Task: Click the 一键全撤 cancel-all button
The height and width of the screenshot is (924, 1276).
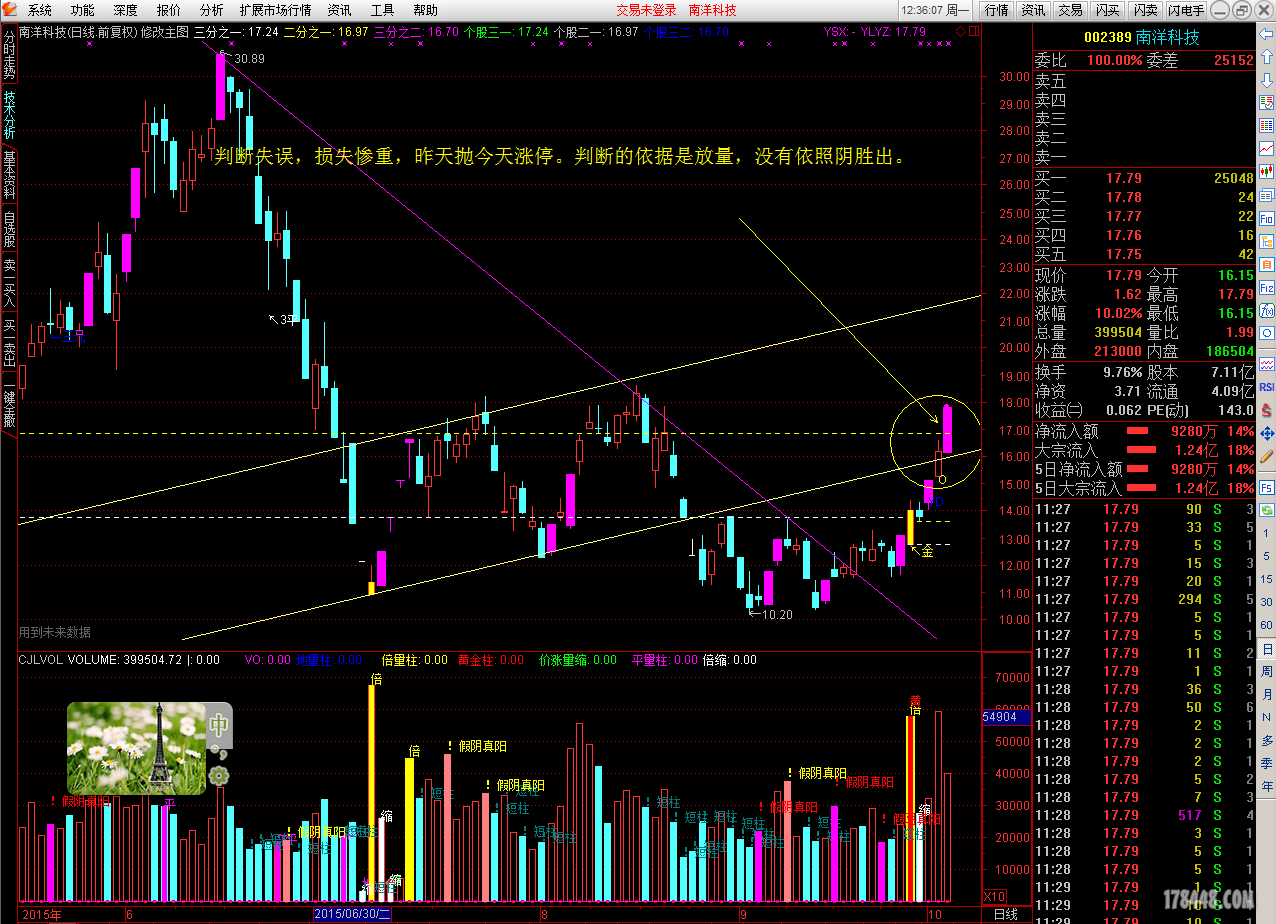Action: [x=9, y=405]
